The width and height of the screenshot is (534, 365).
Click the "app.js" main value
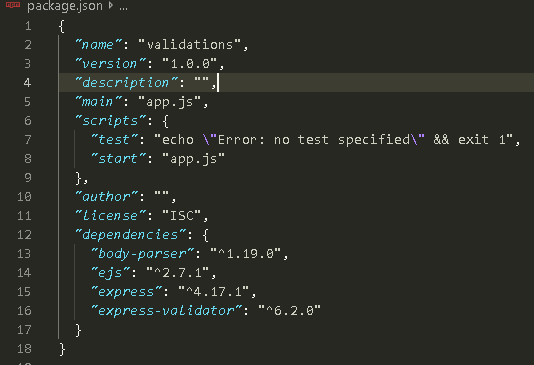coord(170,102)
